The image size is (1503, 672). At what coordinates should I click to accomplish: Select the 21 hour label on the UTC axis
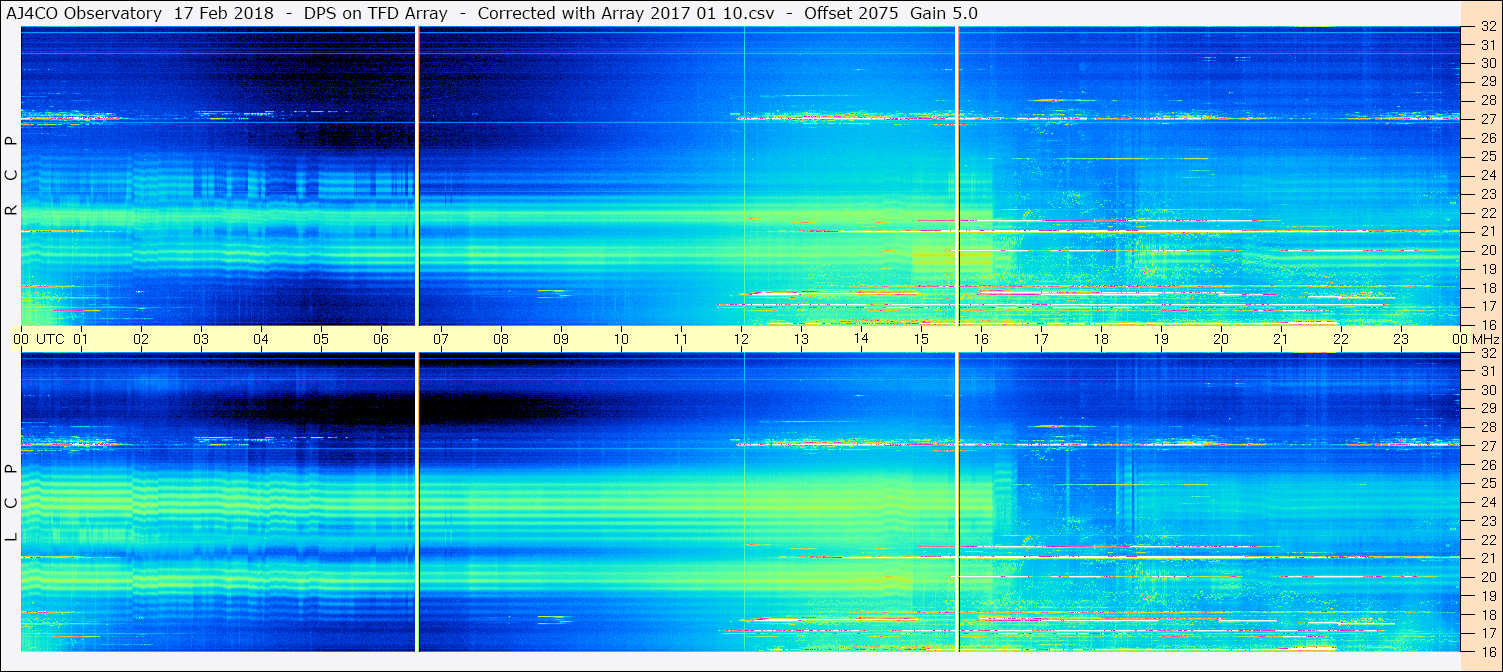click(x=1281, y=339)
